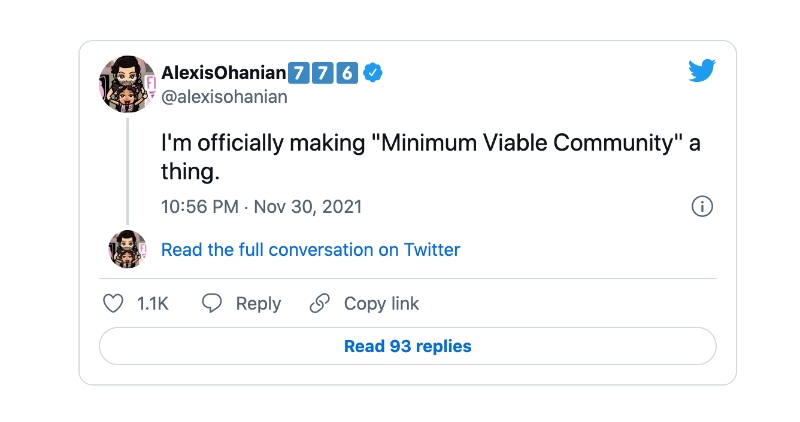The height and width of the screenshot is (422, 800).
Task: Click the Twitter bird logo
Action: click(702, 70)
